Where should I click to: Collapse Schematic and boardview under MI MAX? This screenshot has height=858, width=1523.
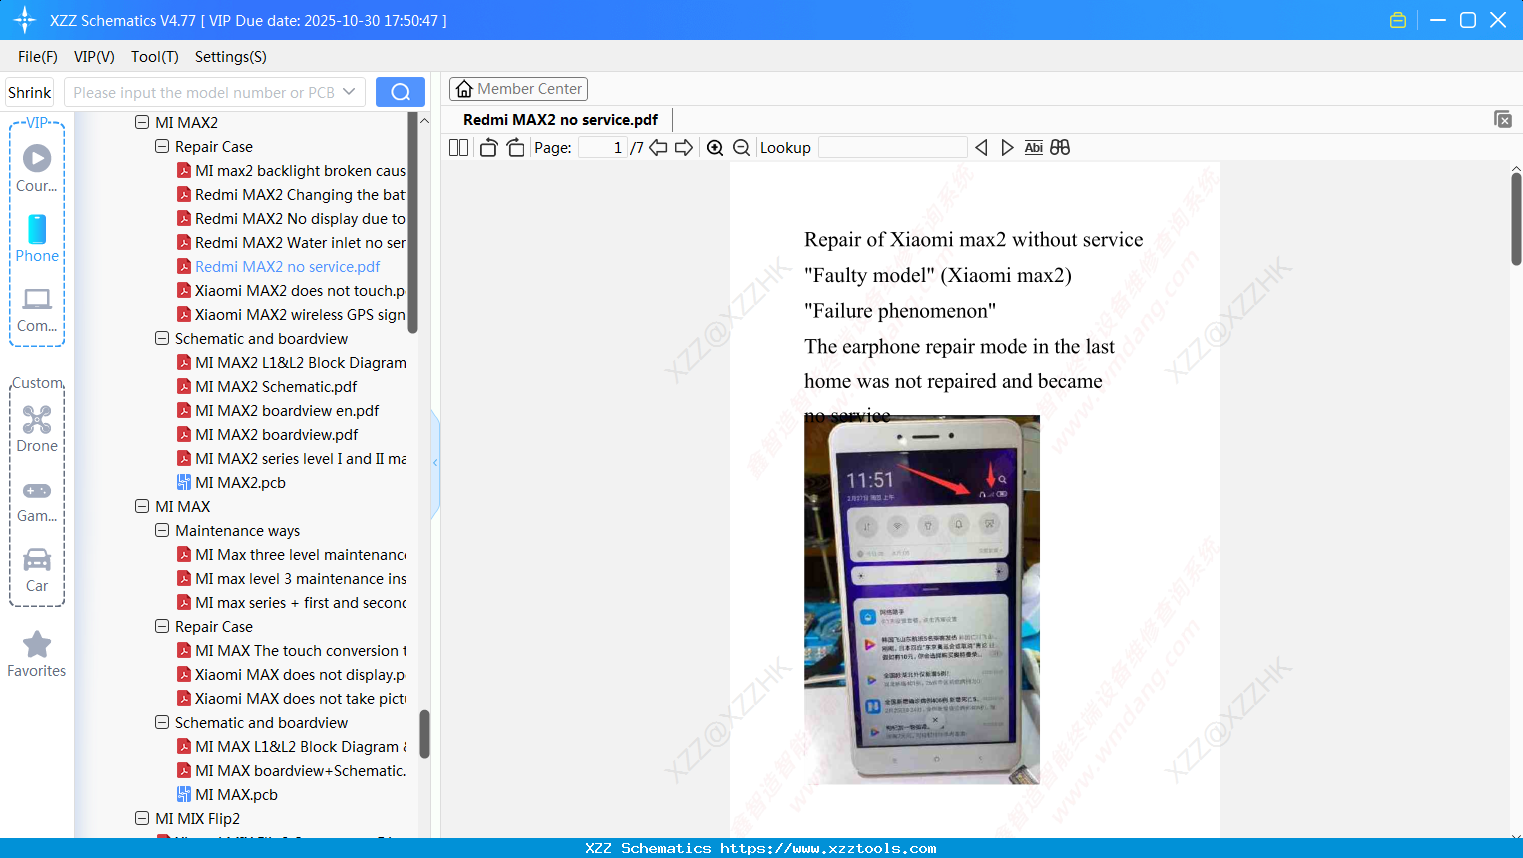(x=162, y=723)
